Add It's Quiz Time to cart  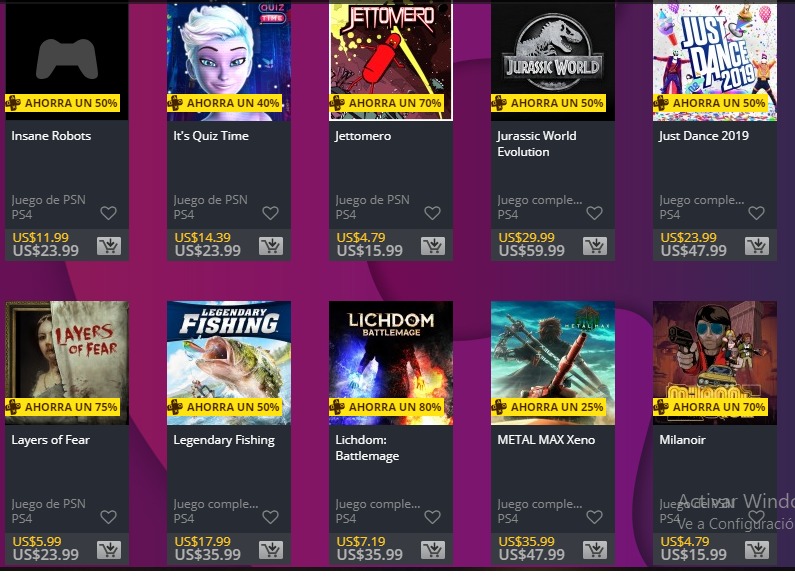(x=271, y=246)
